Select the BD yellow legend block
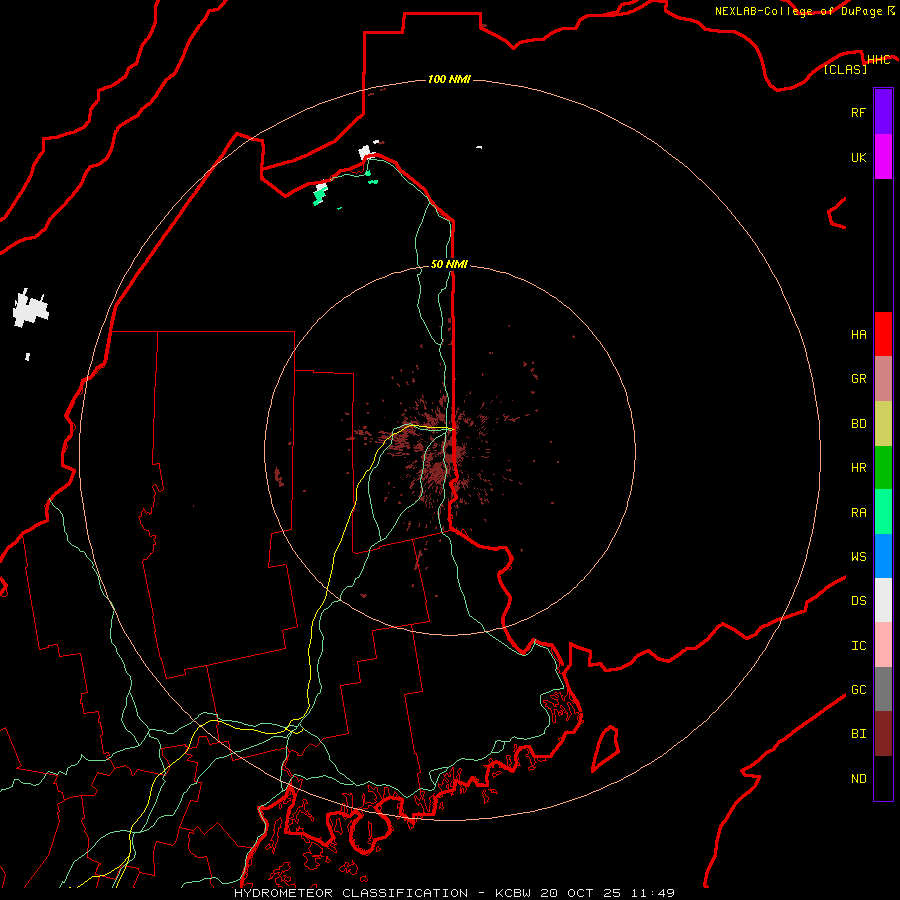Viewport: 900px width, 900px height. [x=883, y=424]
